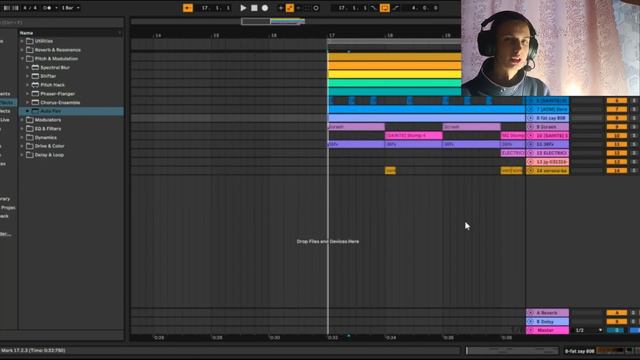Open the Dynamics folder icon
640x360 pixels.
[x=30, y=138]
